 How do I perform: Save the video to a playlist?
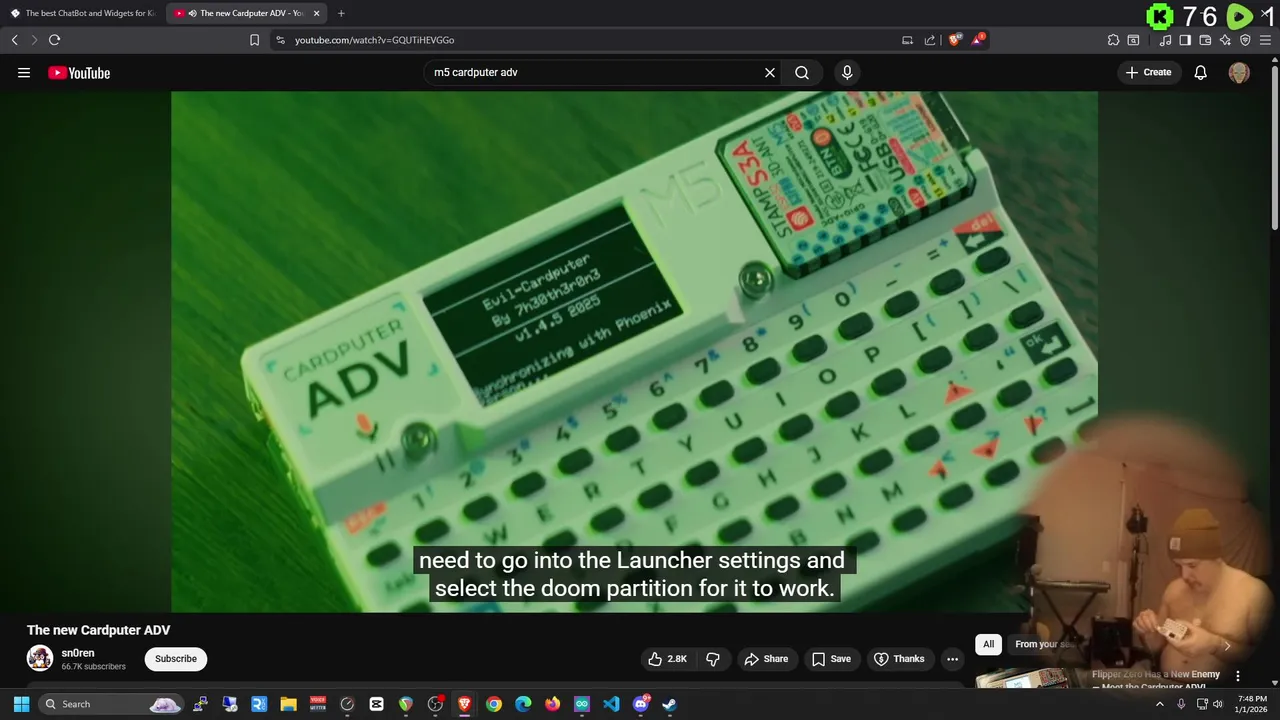tap(831, 659)
